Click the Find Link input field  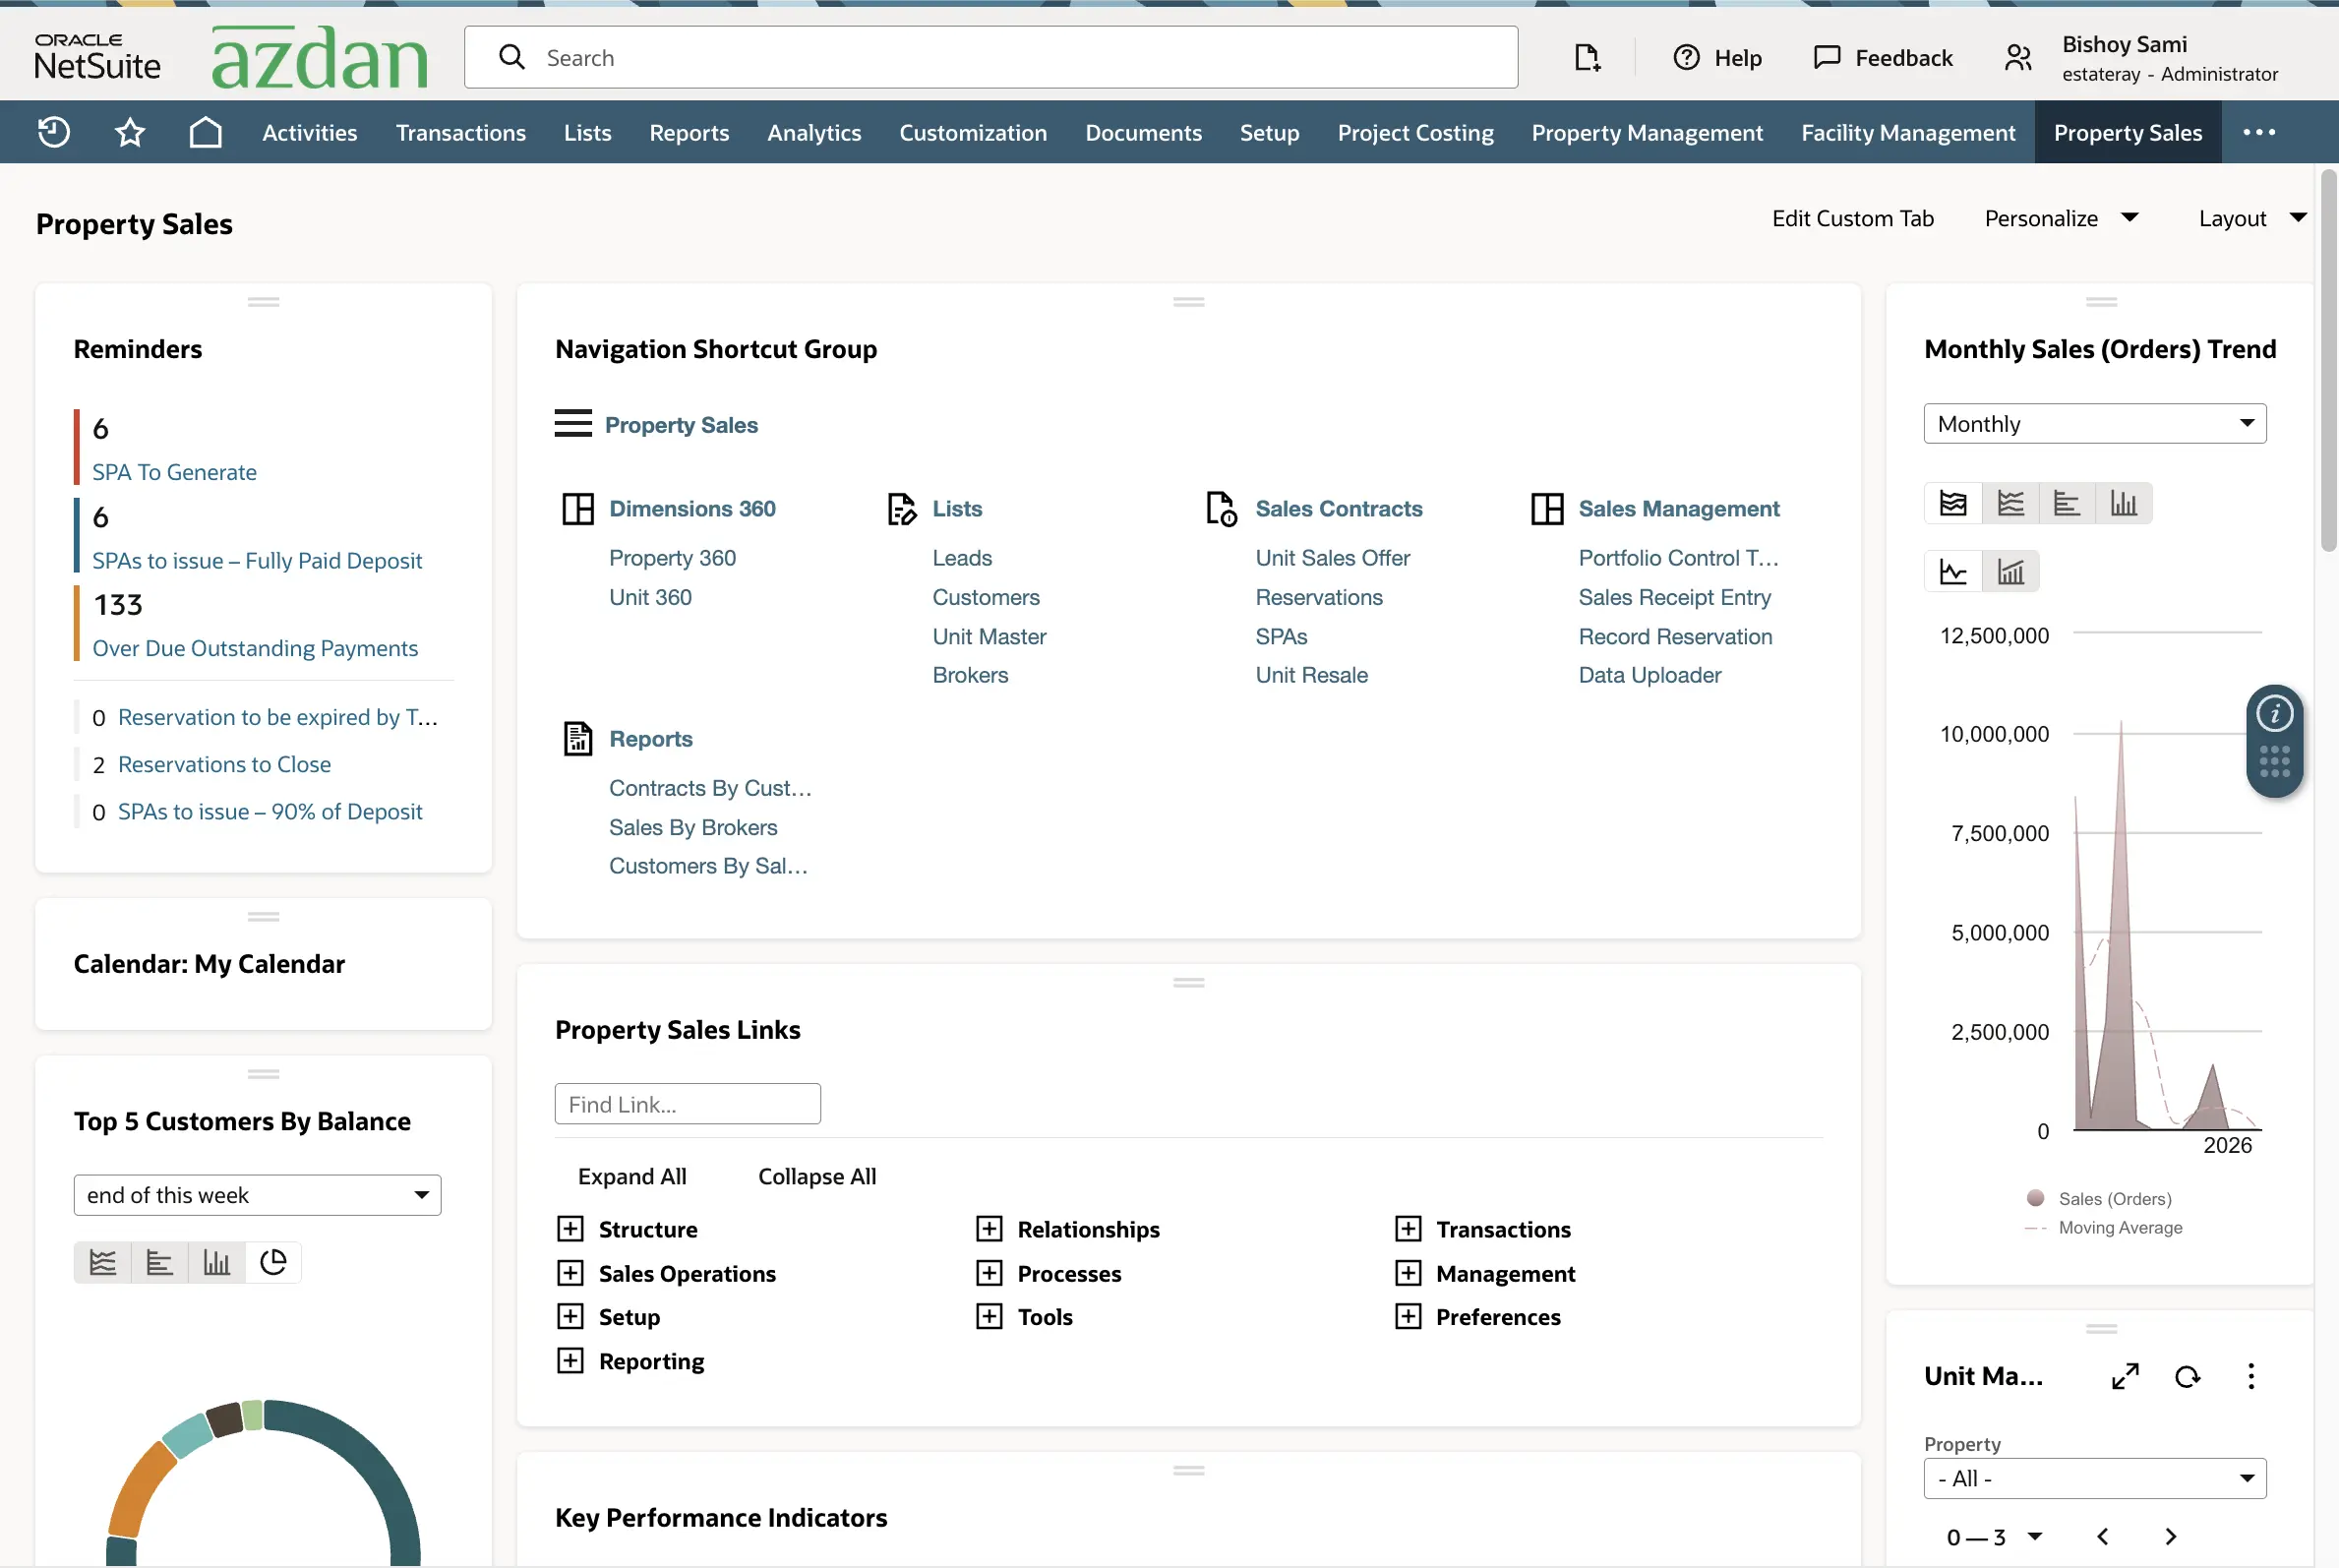[x=688, y=1104]
